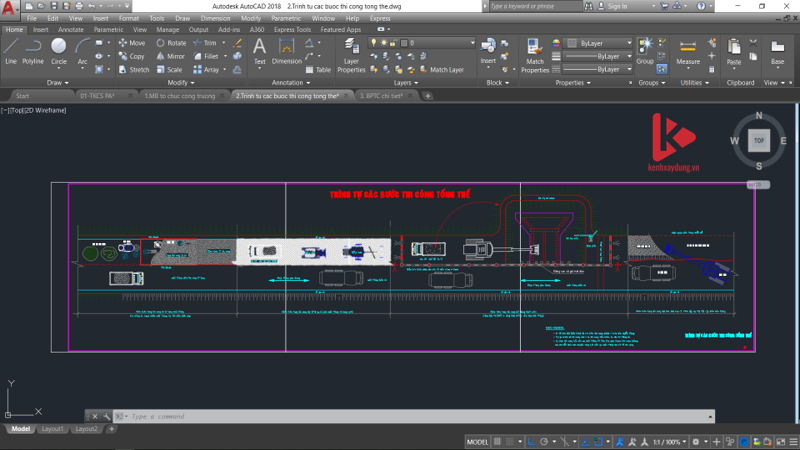Select the Line drawing tool
Screen dimensions: 800x450
[x=11, y=50]
